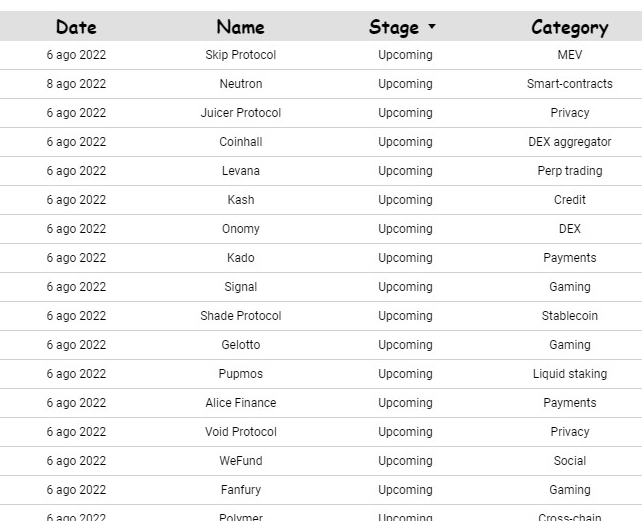The height and width of the screenshot is (521, 642).
Task: Click the Juicer Protocol entry
Action: (x=240, y=113)
